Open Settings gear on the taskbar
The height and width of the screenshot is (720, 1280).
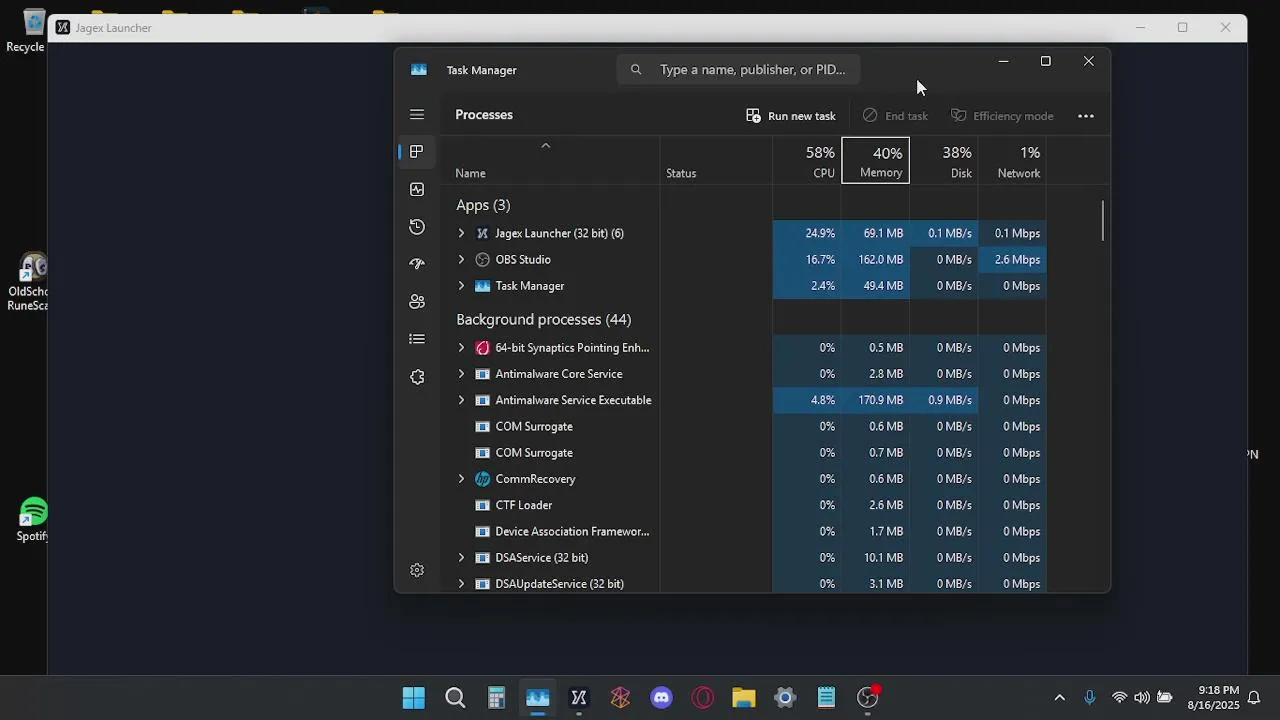pos(785,698)
